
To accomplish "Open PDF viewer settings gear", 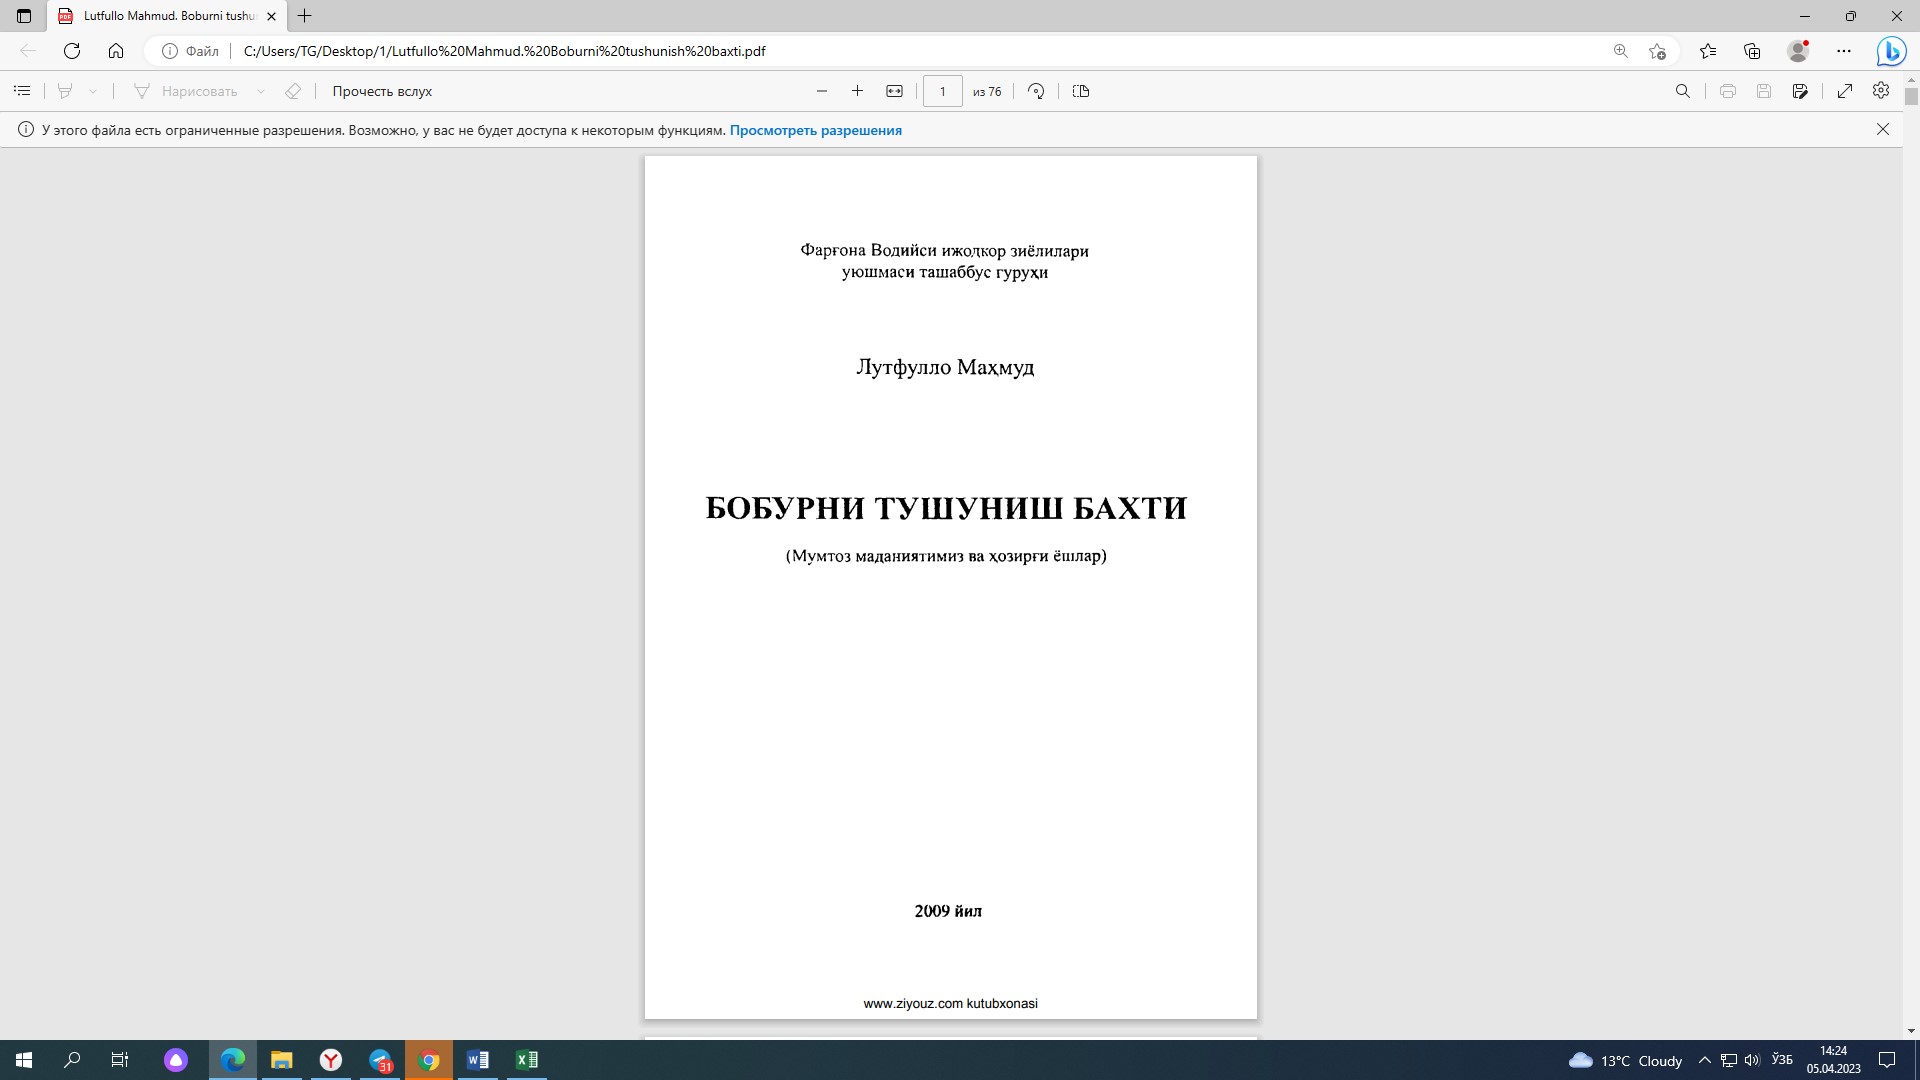I will 1880,91.
